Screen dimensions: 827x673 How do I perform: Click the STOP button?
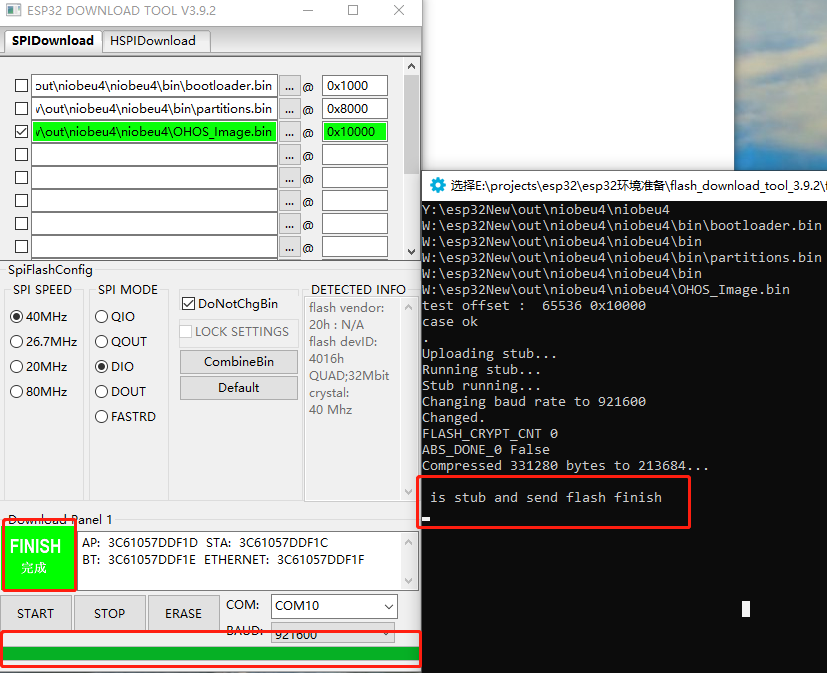pos(110,613)
